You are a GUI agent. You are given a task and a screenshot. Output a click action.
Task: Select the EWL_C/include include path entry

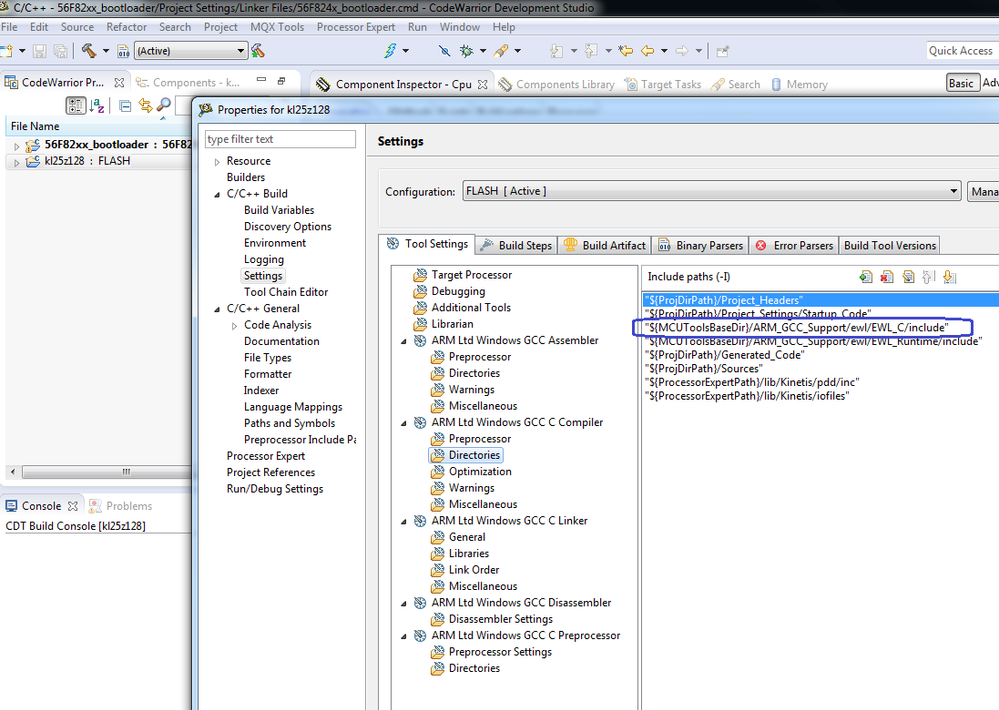click(x=798, y=328)
